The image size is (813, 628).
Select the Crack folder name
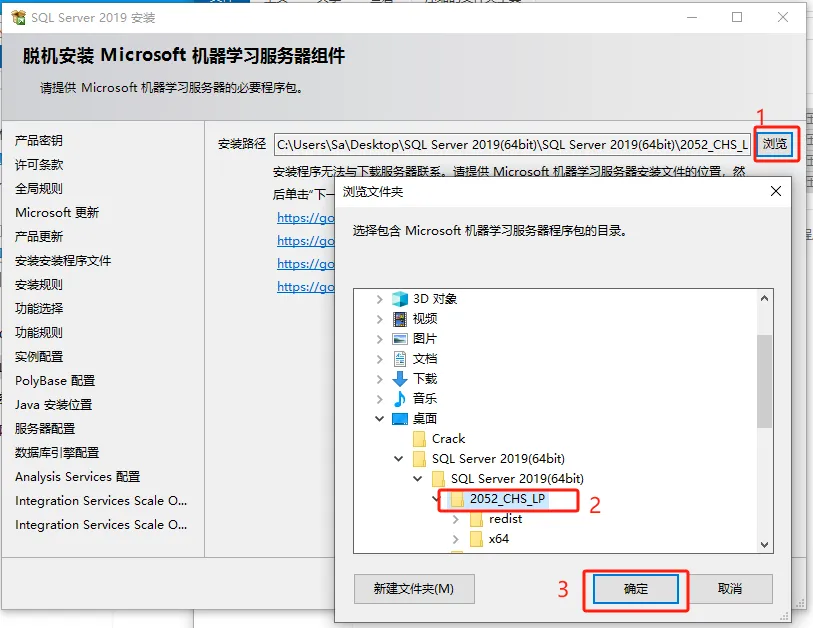pos(448,439)
